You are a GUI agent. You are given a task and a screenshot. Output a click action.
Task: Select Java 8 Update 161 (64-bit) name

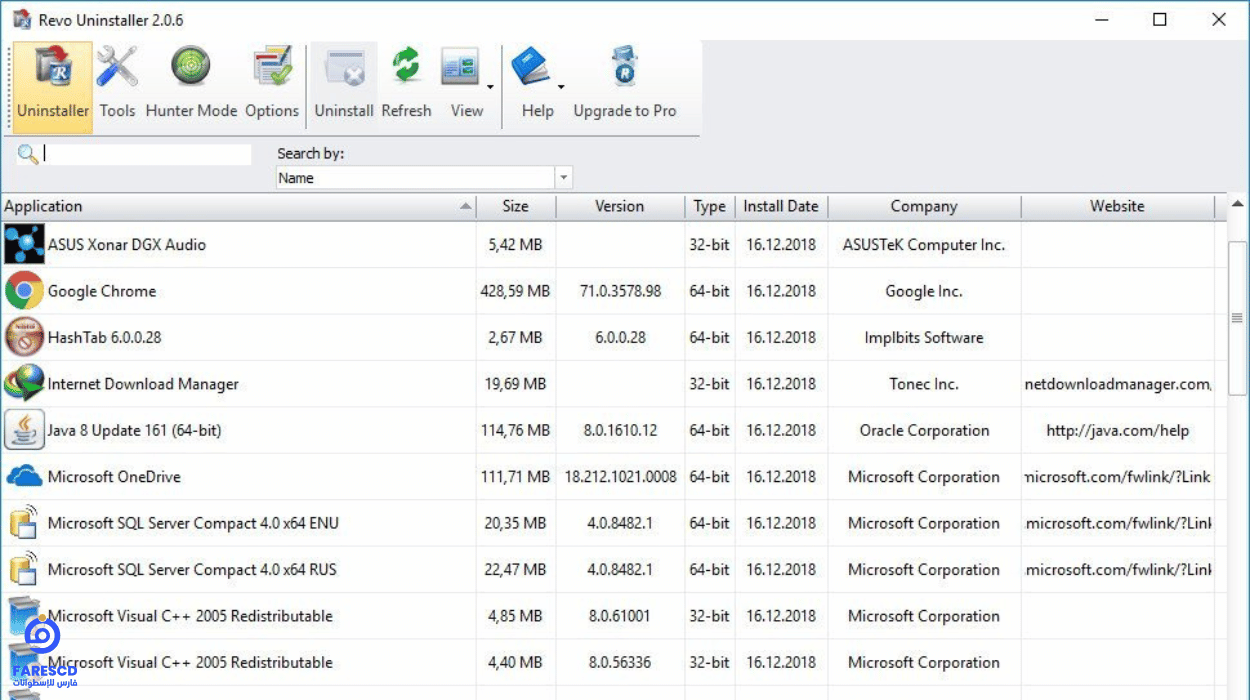click(135, 431)
